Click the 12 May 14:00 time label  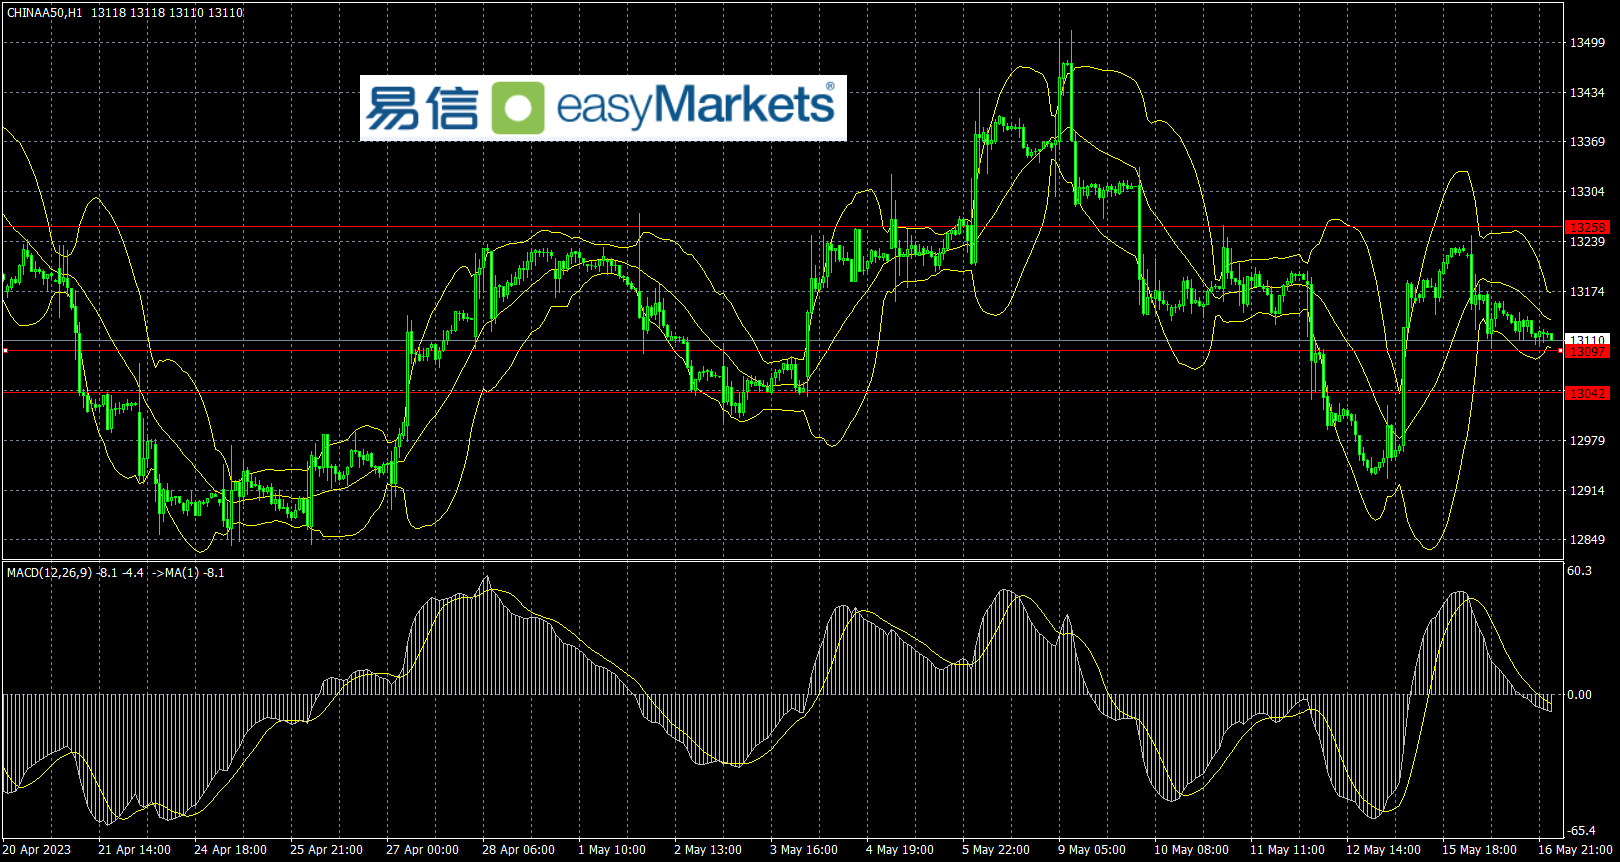click(1383, 850)
